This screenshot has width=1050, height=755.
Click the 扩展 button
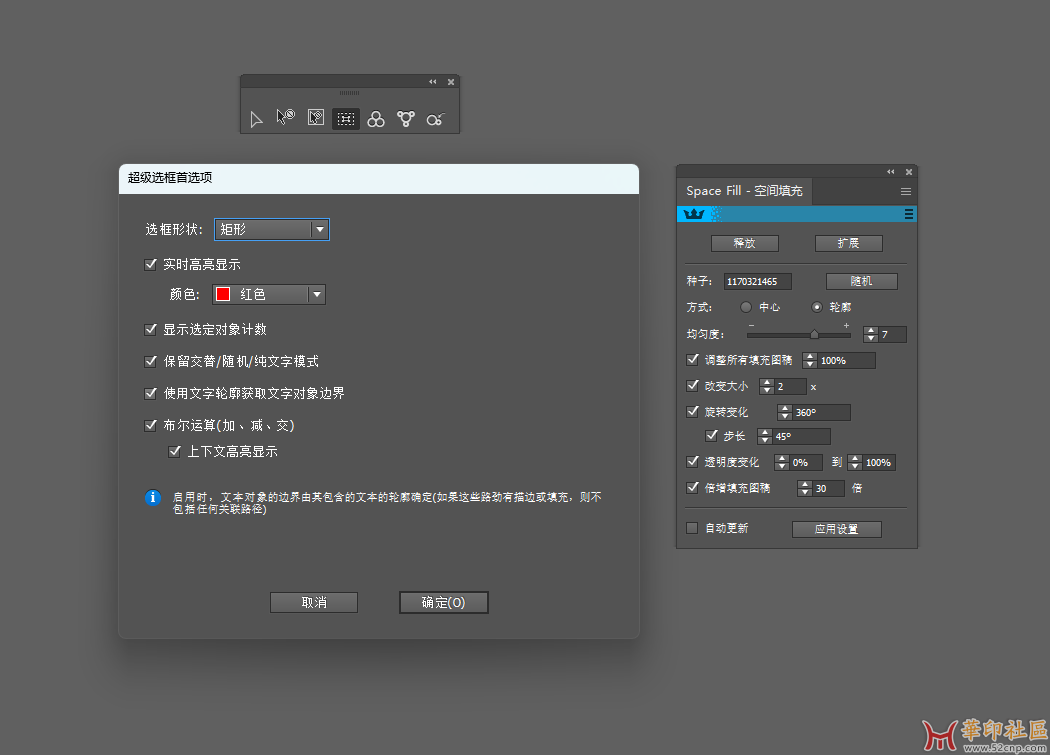[848, 243]
